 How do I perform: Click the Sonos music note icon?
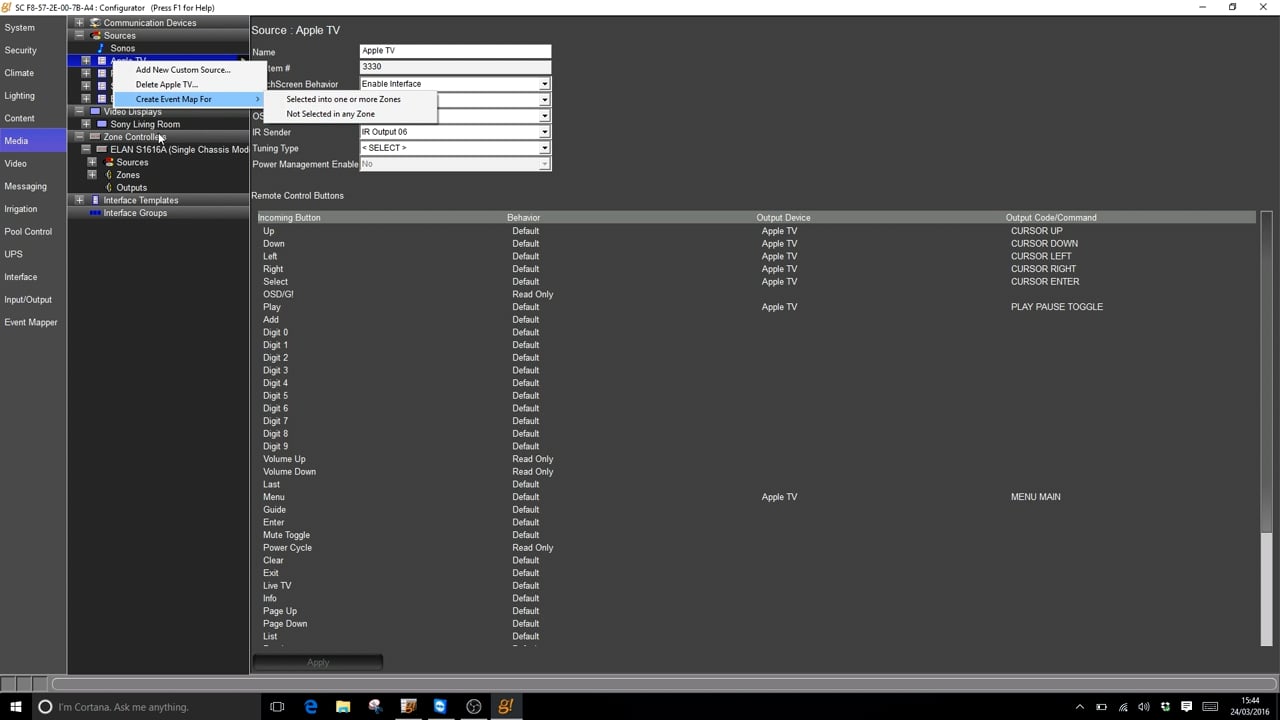(x=101, y=48)
